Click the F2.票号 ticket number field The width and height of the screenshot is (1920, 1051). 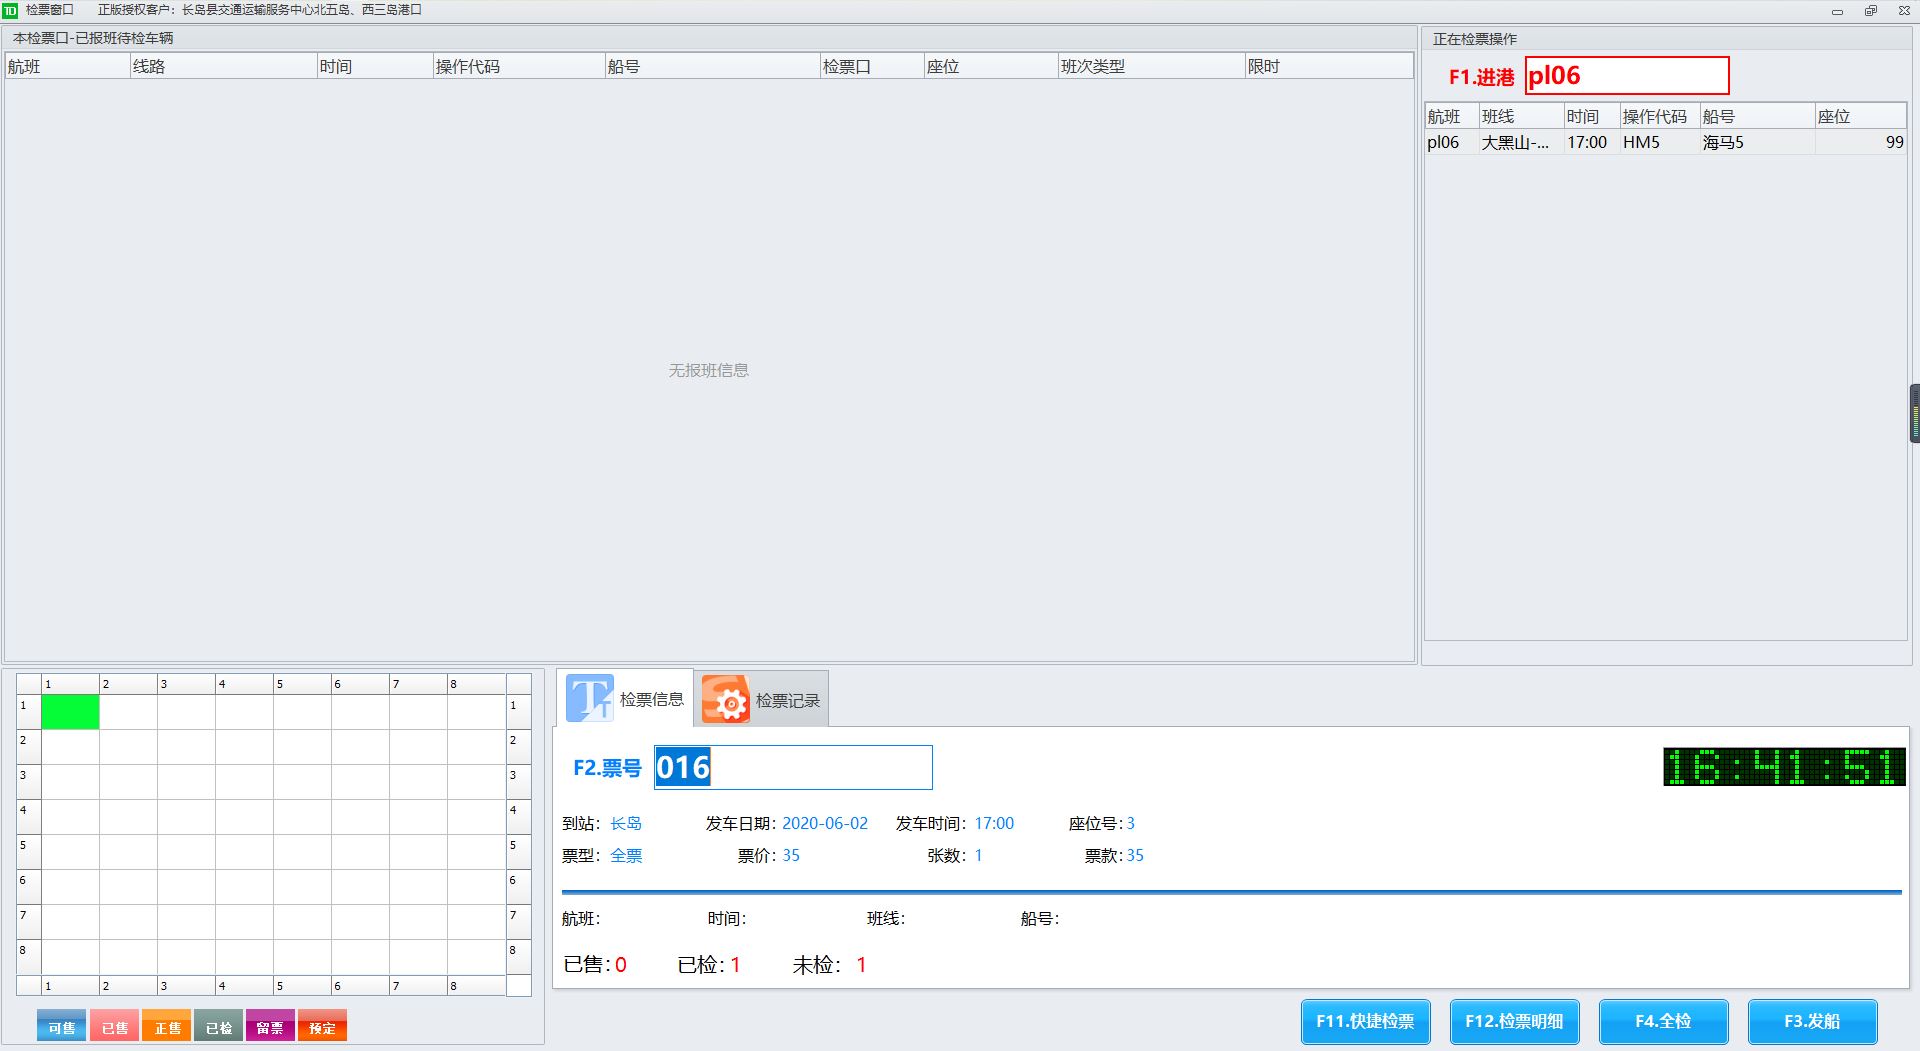792,767
